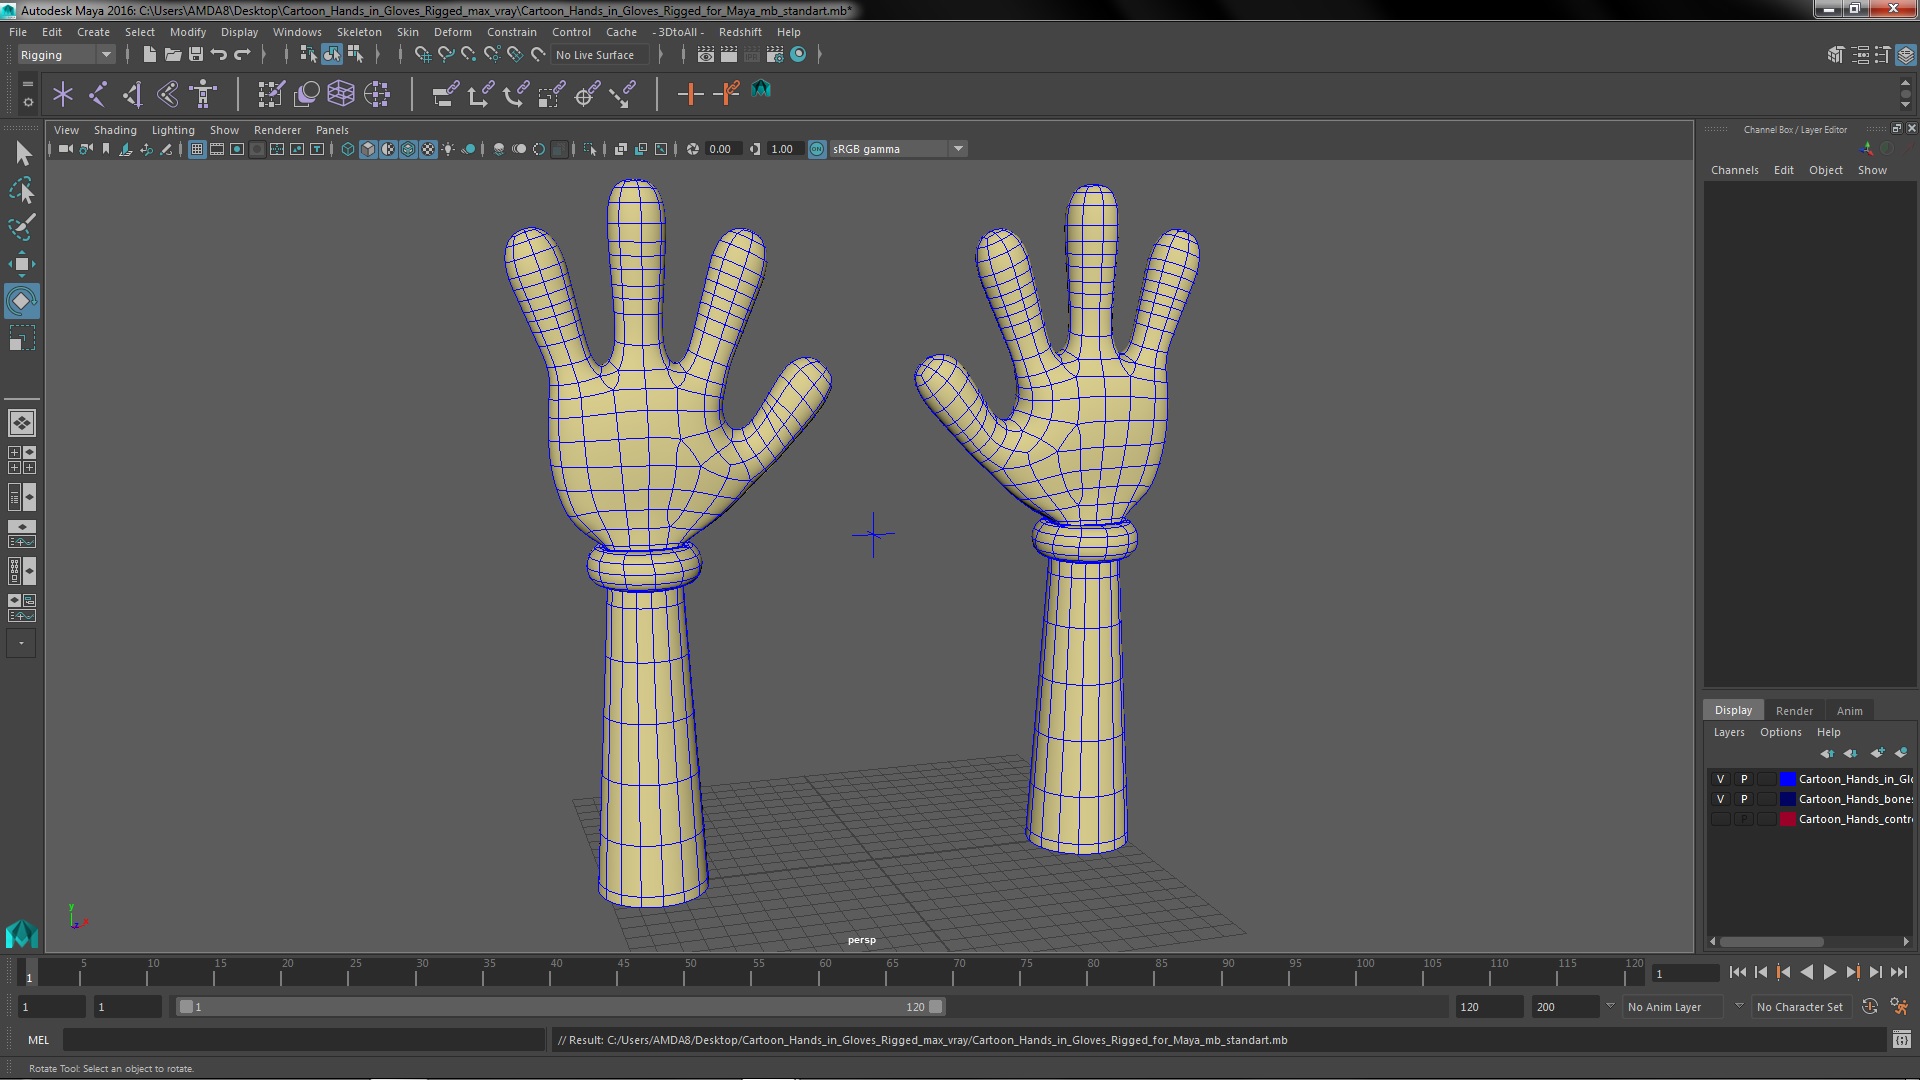1920x1080 pixels.
Task: Play the animation forward
Action: (1829, 972)
